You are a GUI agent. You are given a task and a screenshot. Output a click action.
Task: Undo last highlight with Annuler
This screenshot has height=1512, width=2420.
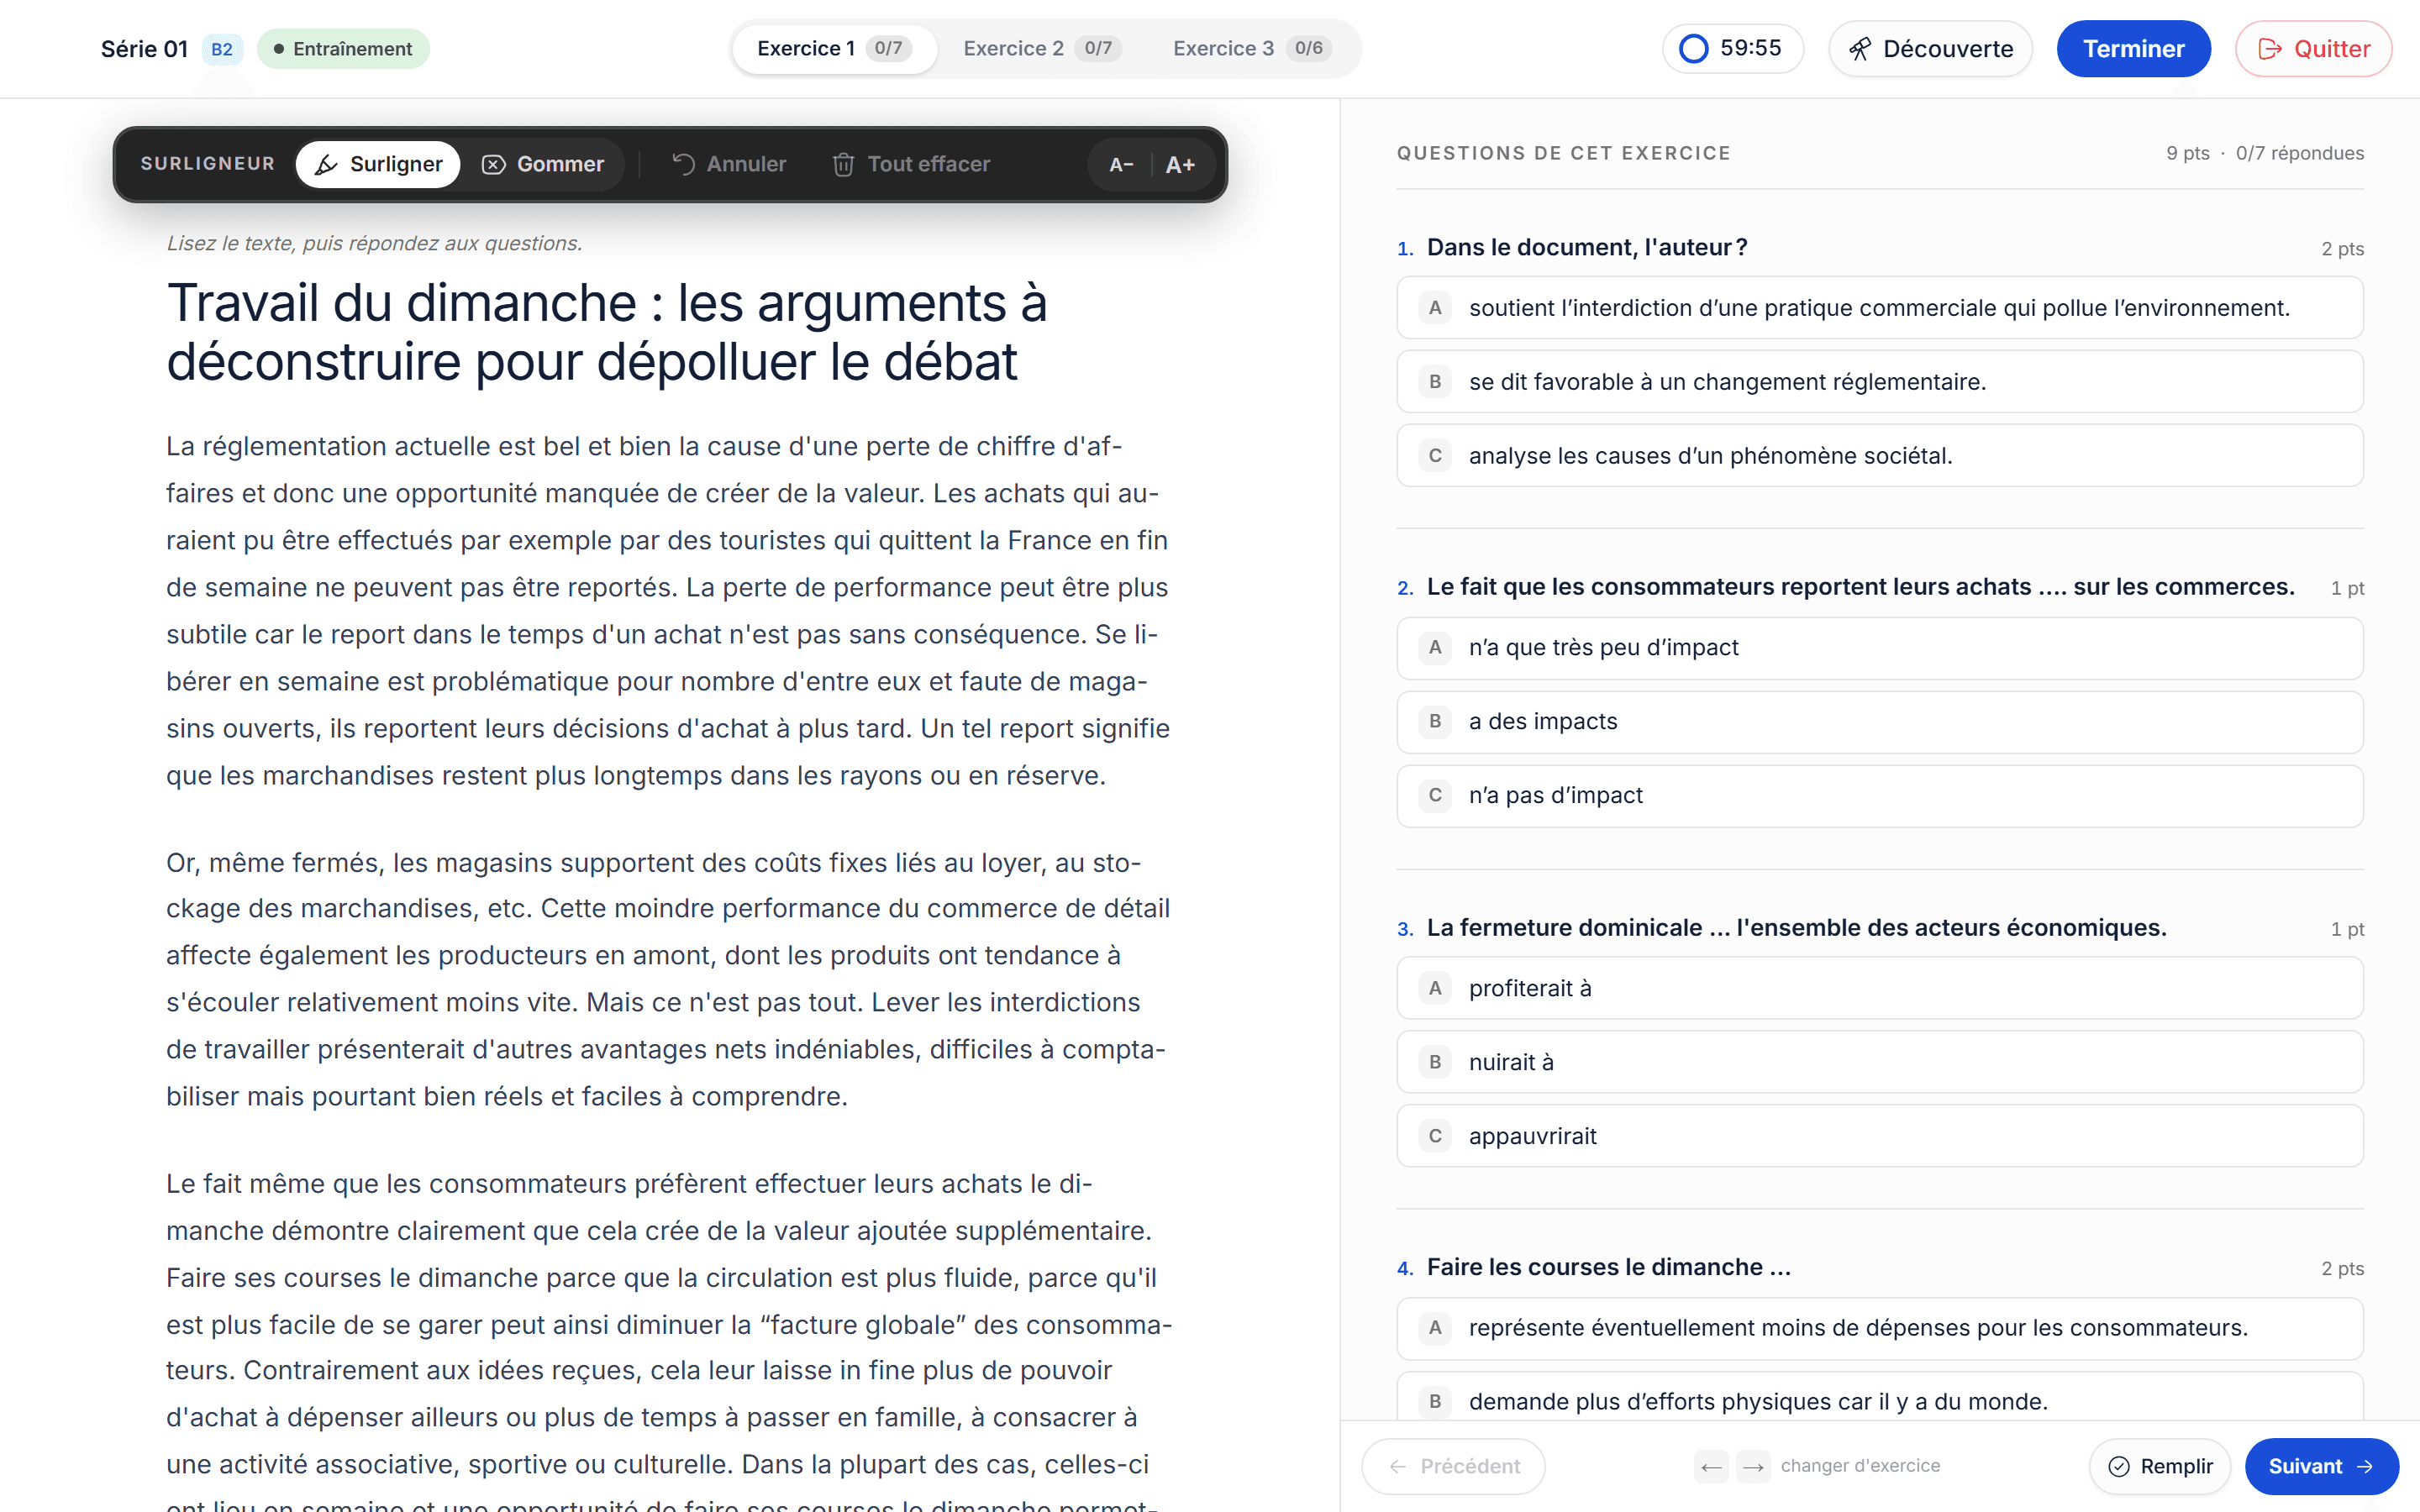[x=729, y=164]
